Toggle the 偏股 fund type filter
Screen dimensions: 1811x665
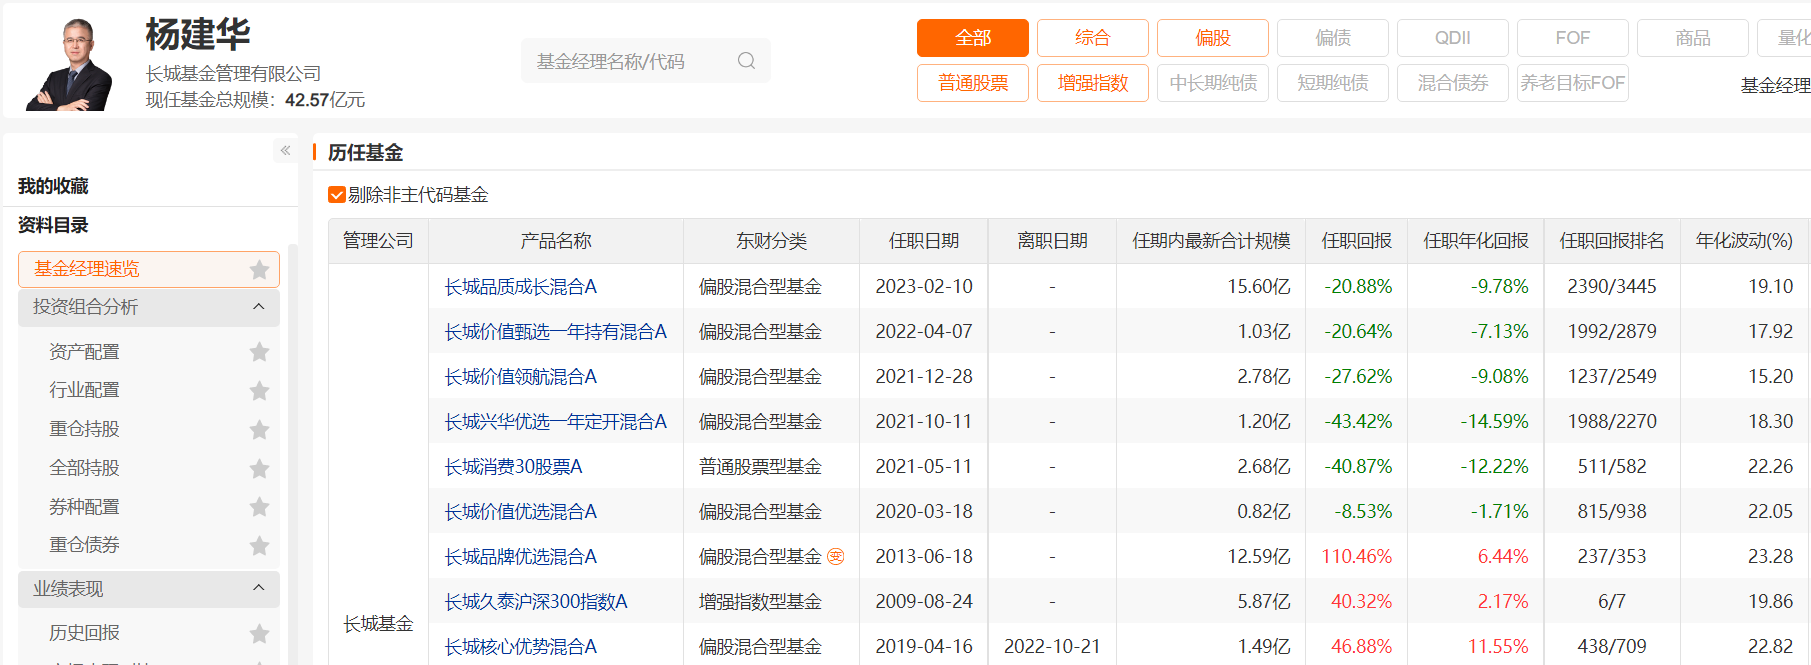point(1212,38)
